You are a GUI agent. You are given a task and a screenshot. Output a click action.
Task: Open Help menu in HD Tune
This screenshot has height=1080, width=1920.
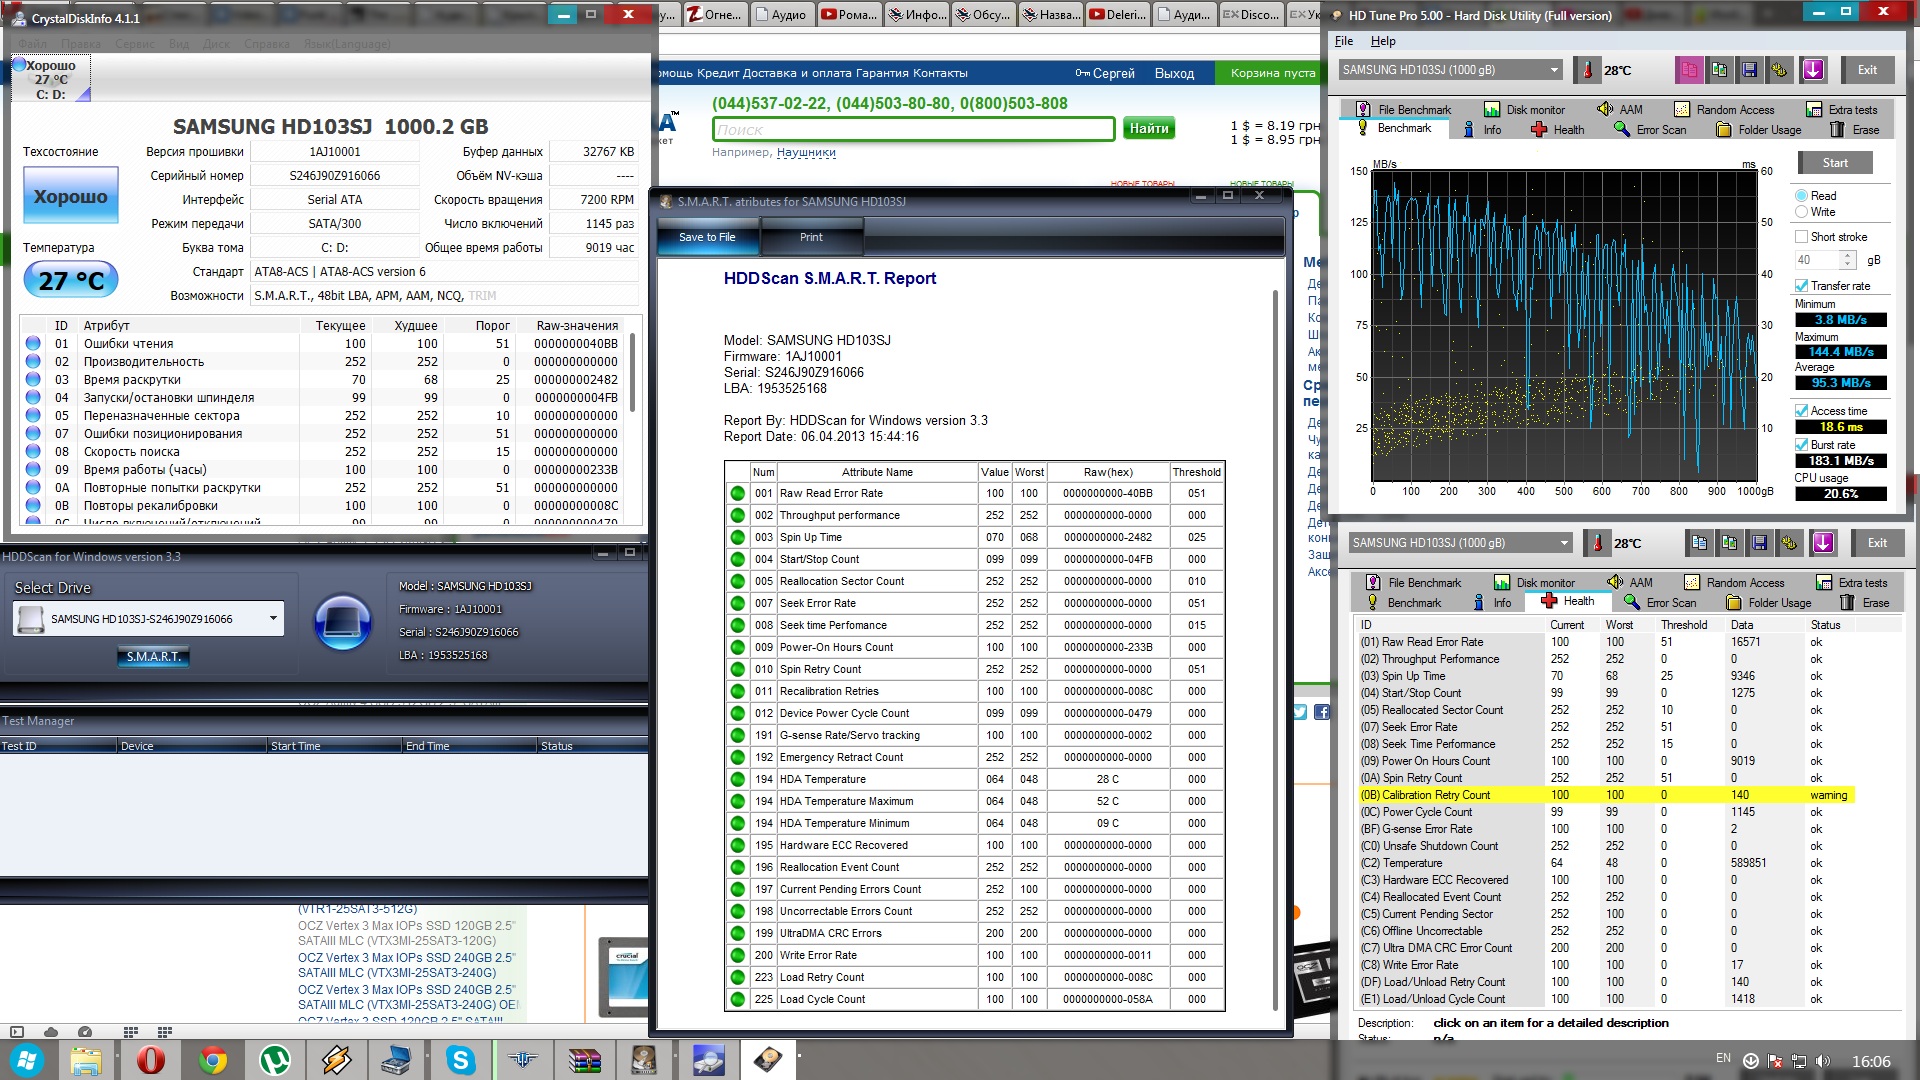click(1383, 41)
